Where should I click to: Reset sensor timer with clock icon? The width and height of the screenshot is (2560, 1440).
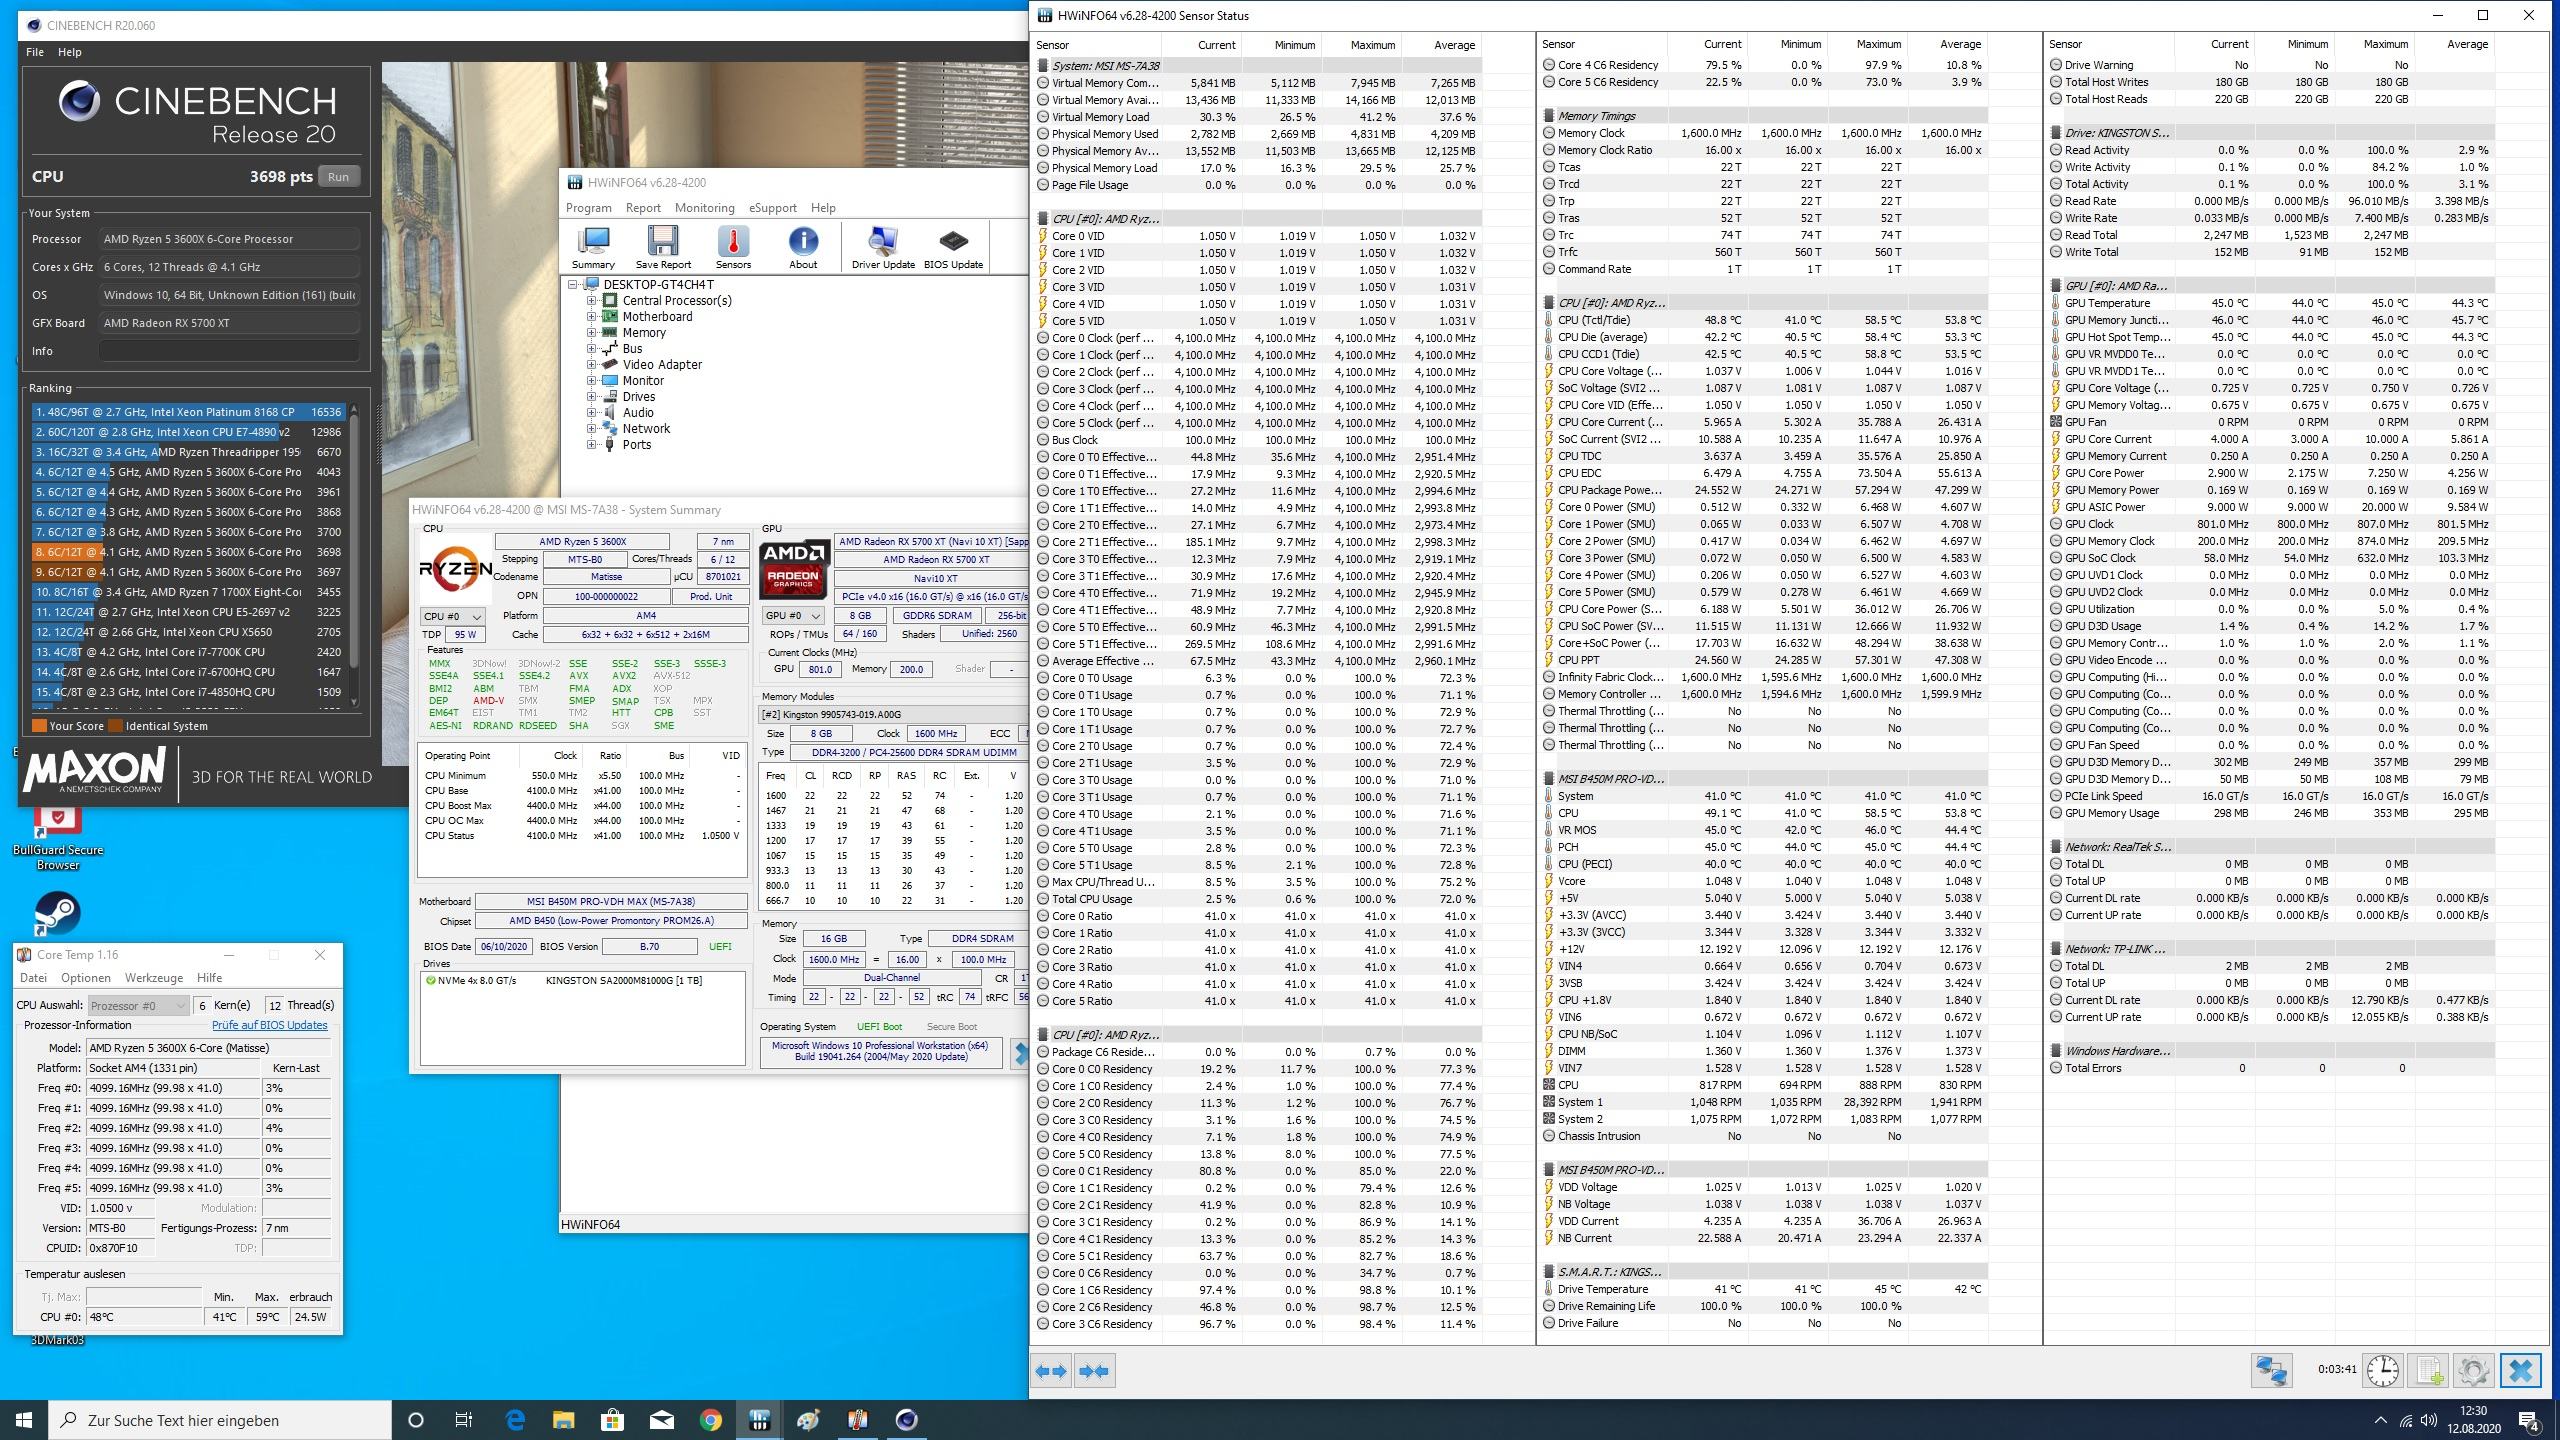[x=2383, y=1370]
